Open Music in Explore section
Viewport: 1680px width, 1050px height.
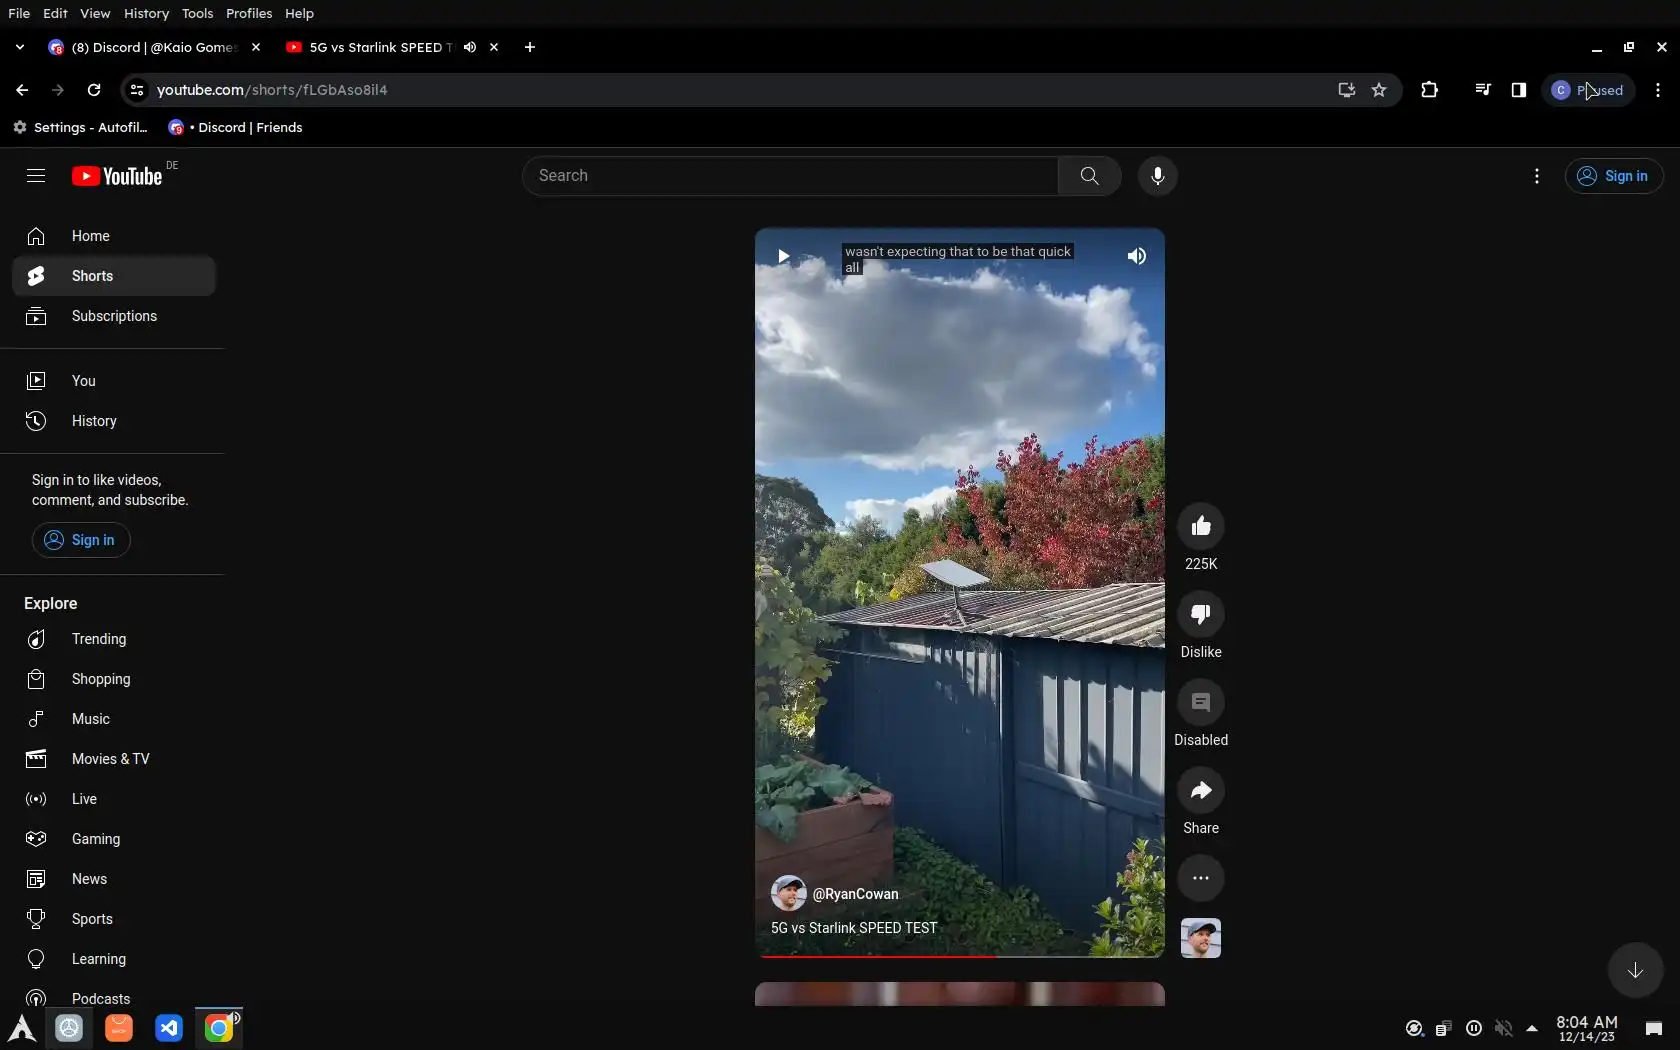click(114, 719)
